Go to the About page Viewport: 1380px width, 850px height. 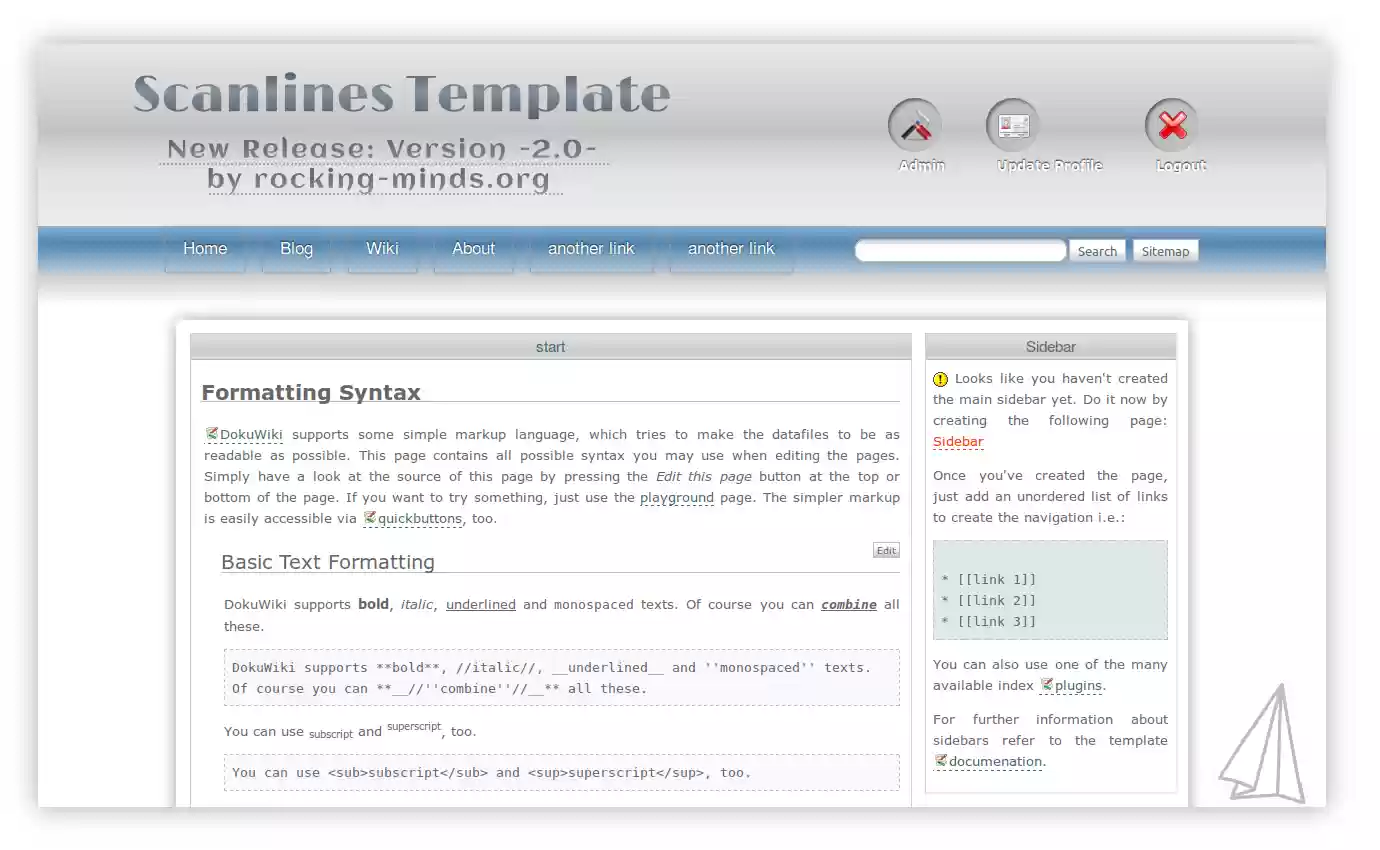point(473,249)
